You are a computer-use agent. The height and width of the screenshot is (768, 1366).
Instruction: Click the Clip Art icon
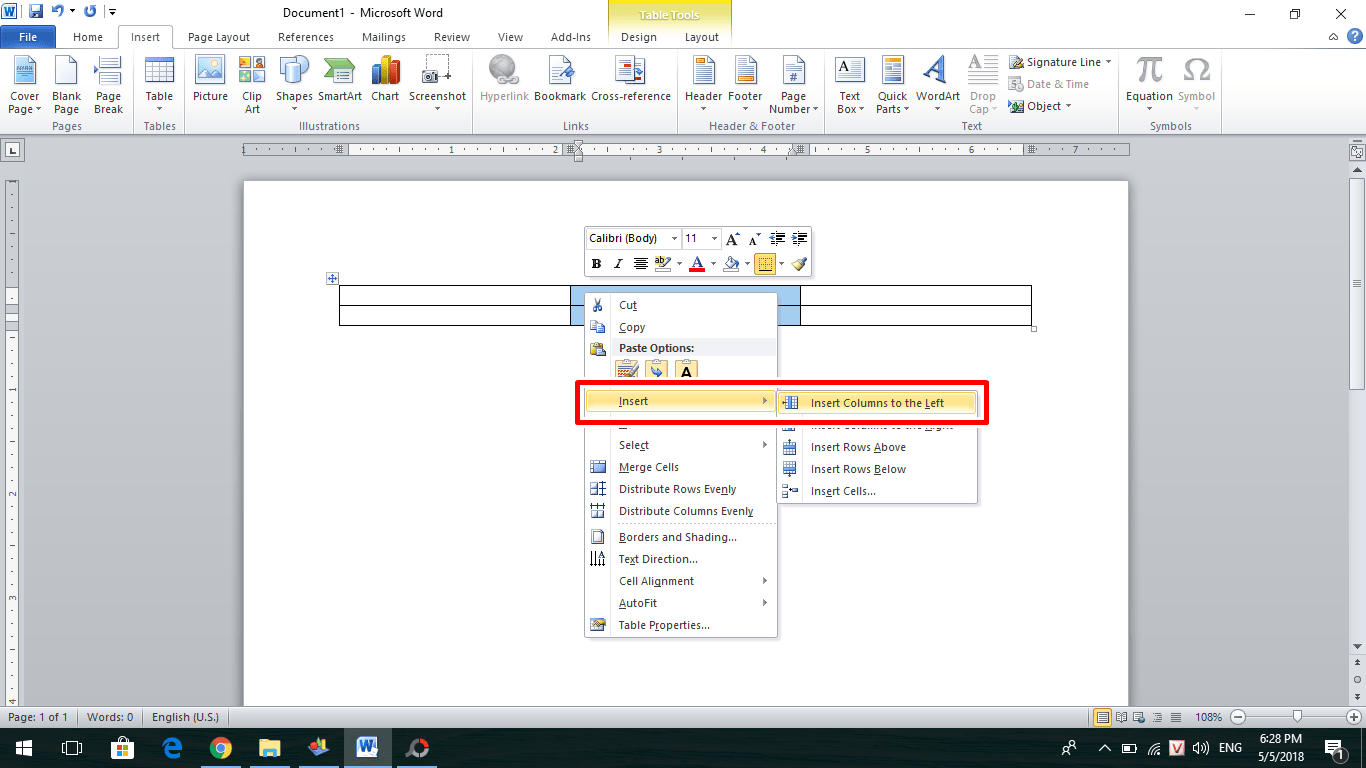[252, 83]
